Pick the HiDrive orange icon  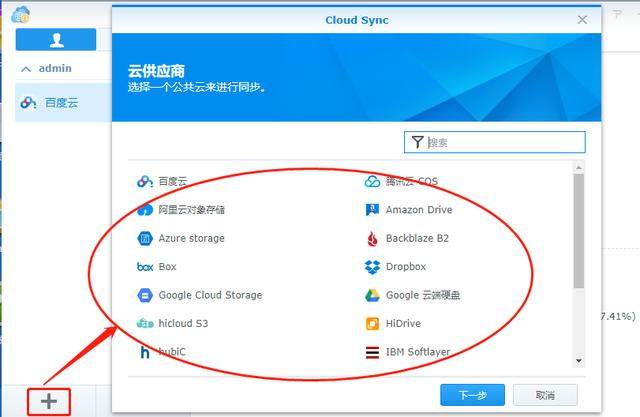point(372,324)
